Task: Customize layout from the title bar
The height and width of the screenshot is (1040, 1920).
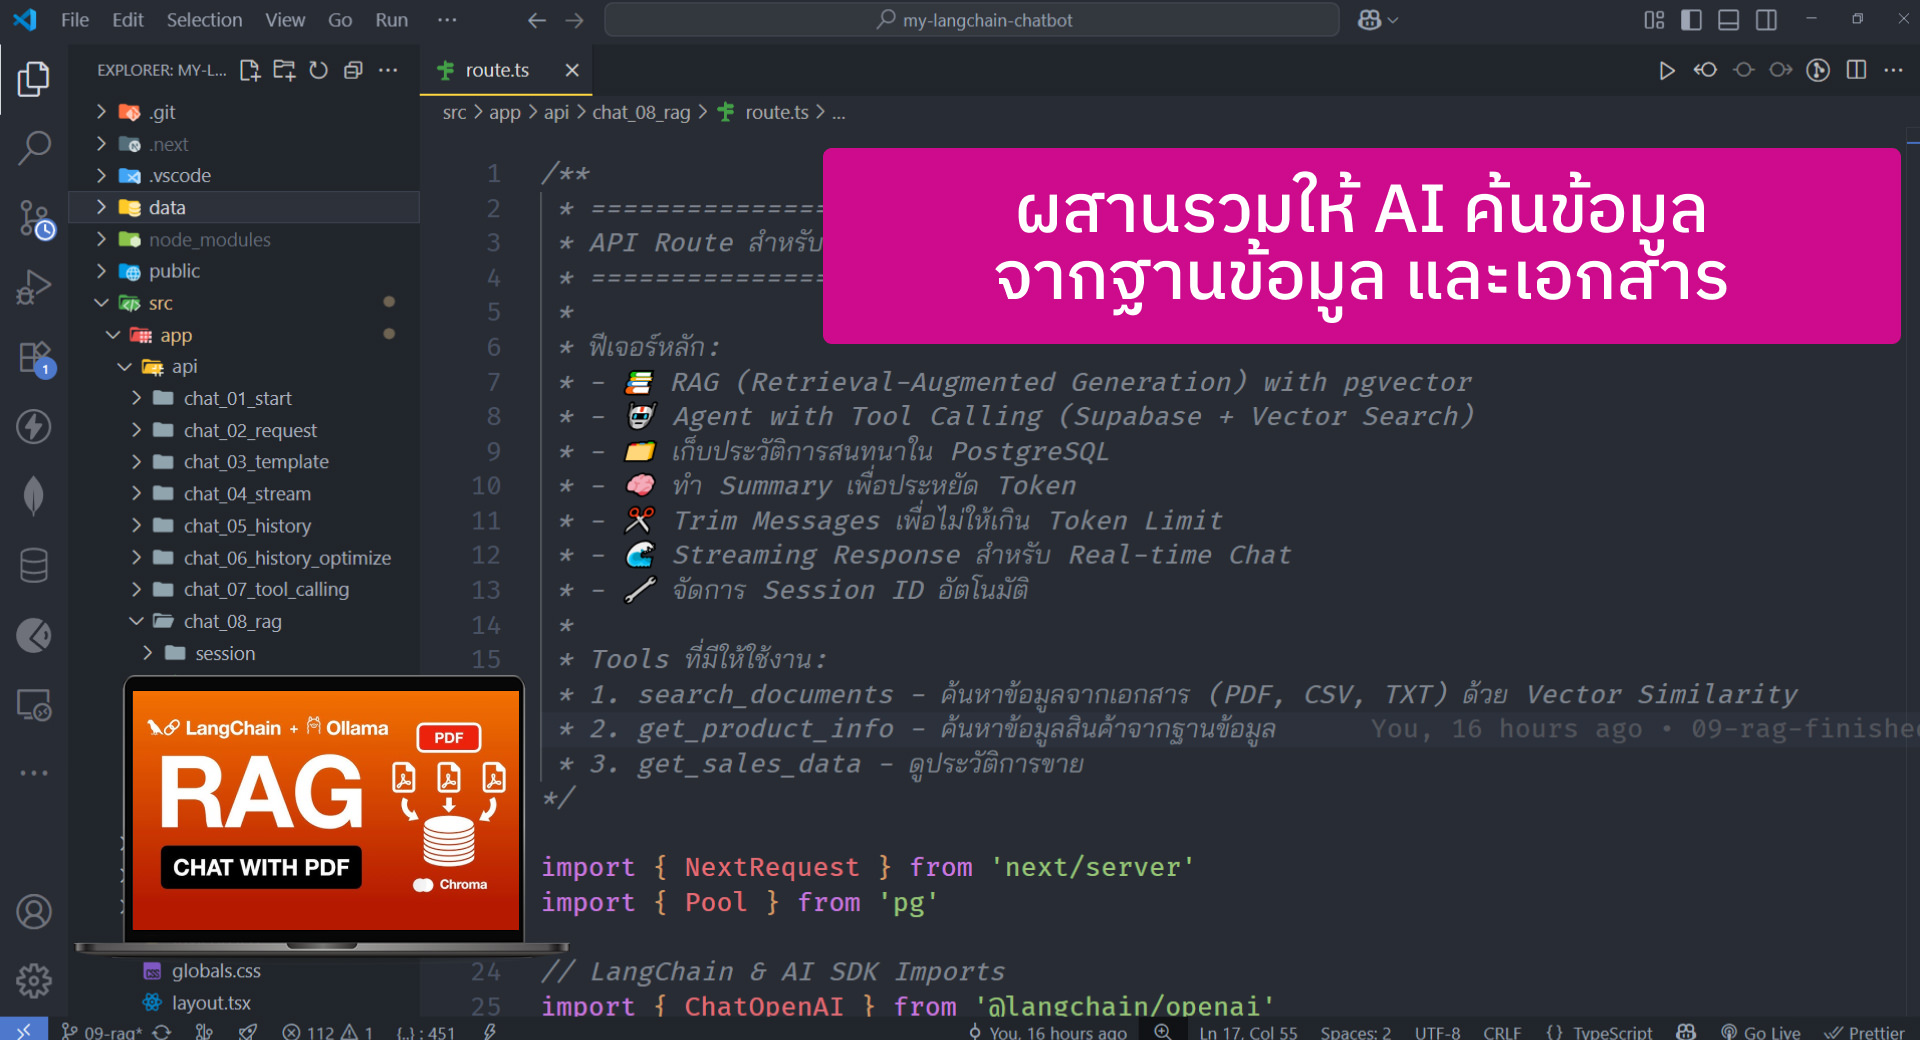Action: click(1655, 20)
